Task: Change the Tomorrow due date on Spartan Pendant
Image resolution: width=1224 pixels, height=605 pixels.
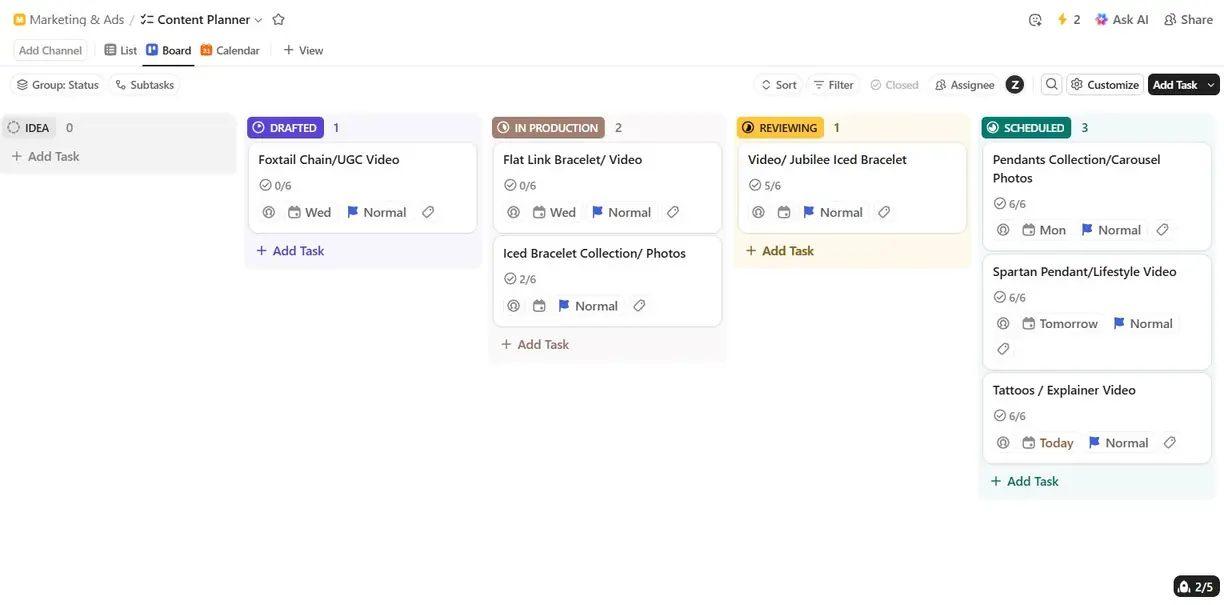Action: pos(1059,324)
